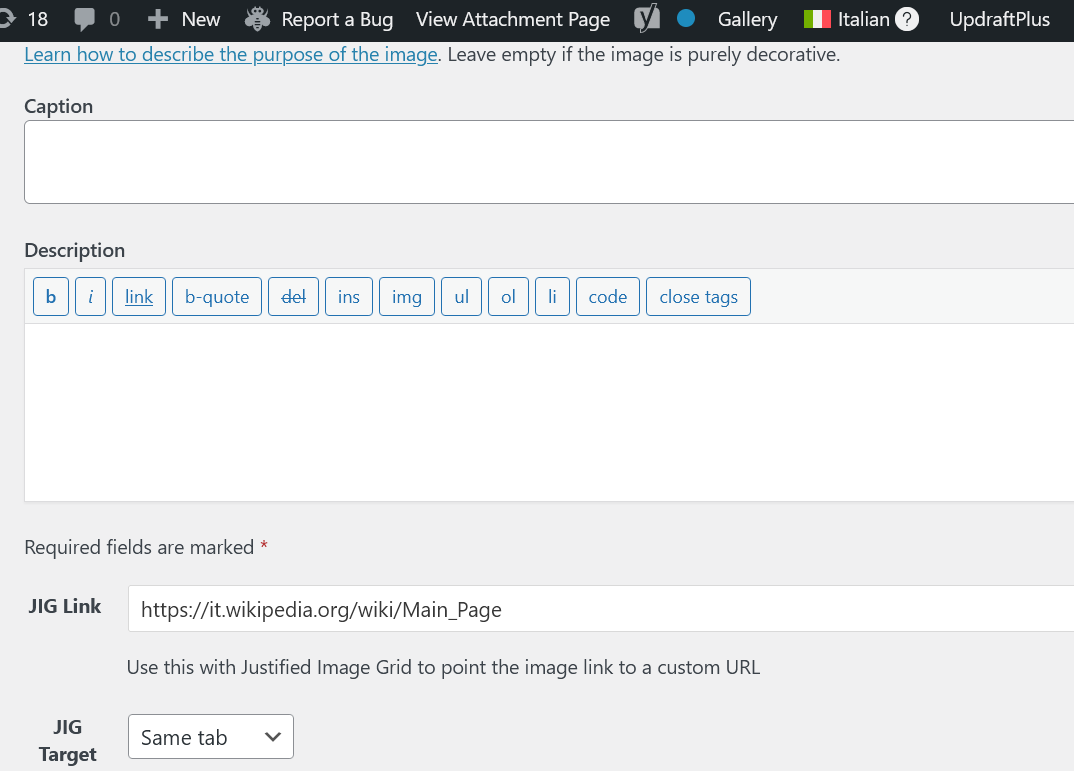Open the Yoast SEO icon in admin bar

(647, 19)
